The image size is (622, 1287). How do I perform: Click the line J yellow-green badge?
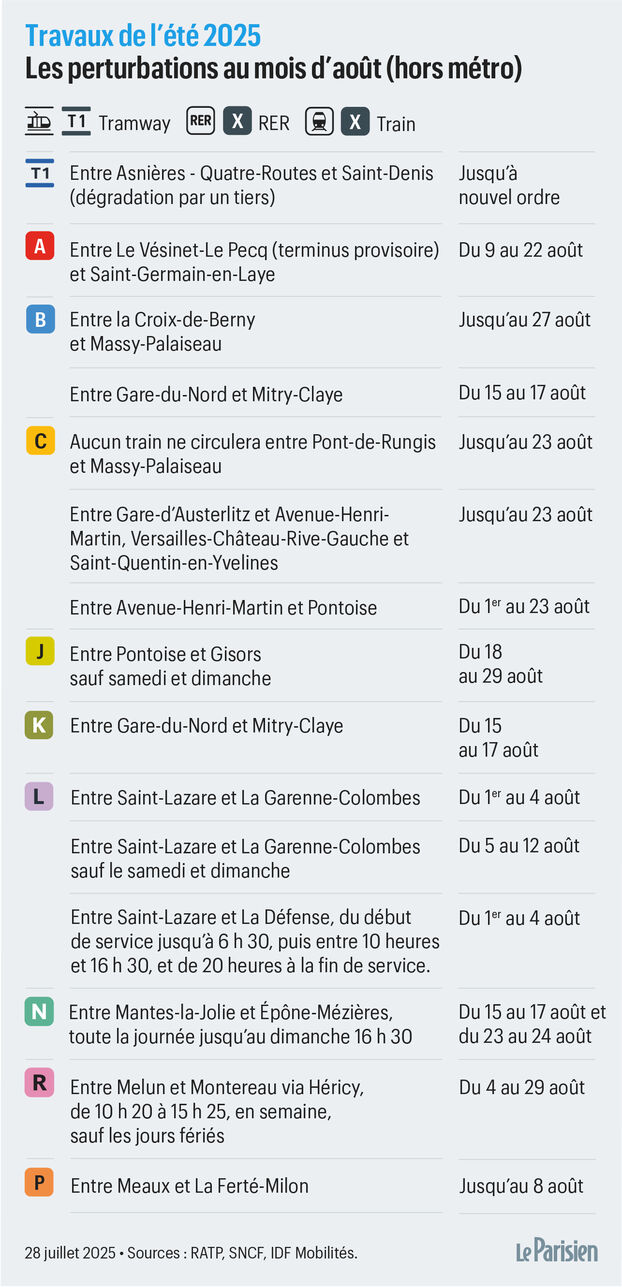39,652
